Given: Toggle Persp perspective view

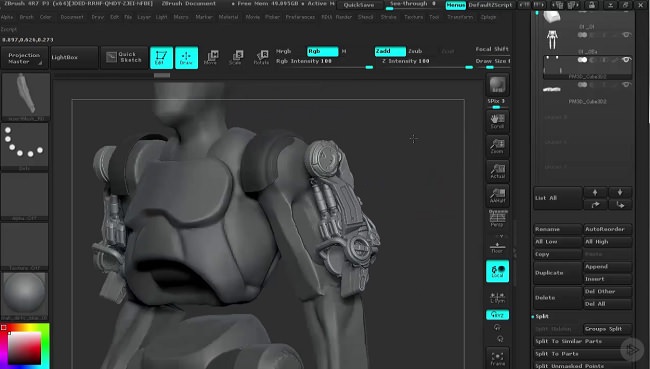Looking at the screenshot, I should (497, 218).
